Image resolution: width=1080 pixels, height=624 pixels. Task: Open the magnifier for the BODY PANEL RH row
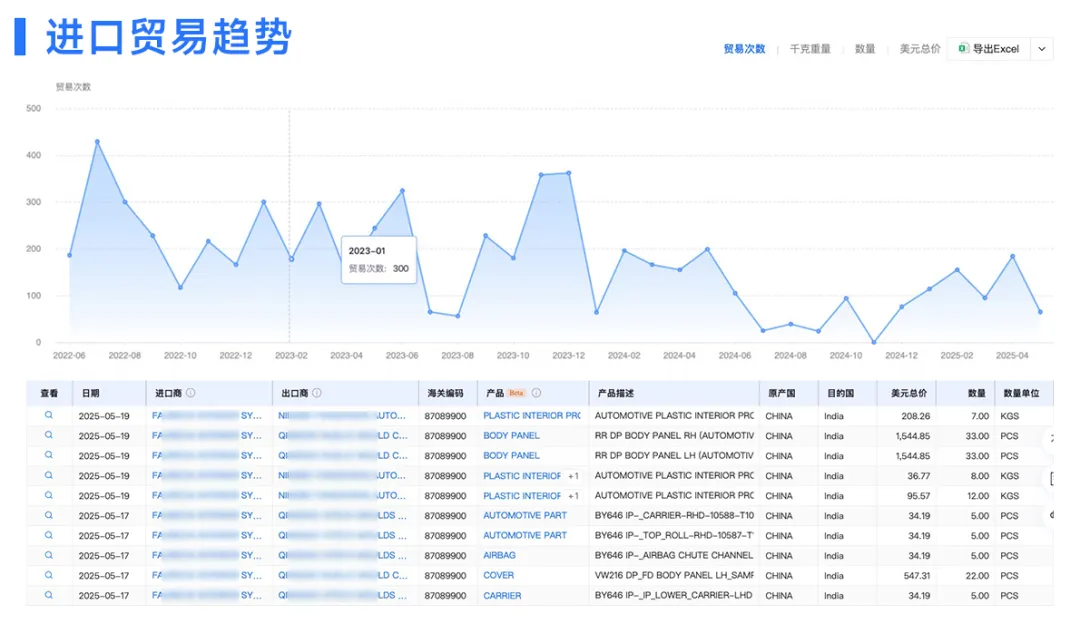click(49, 435)
